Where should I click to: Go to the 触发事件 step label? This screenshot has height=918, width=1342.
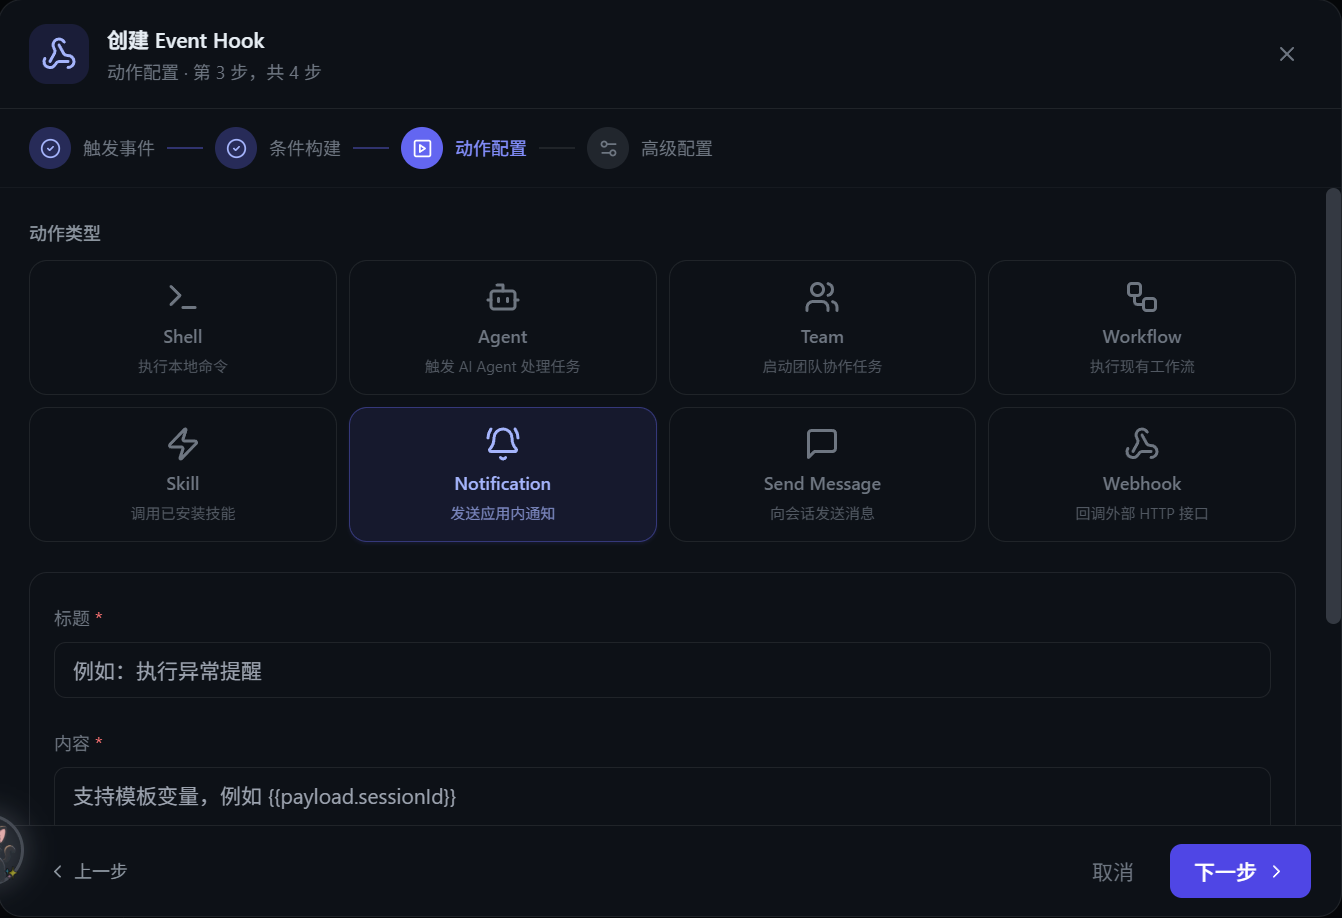(119, 148)
